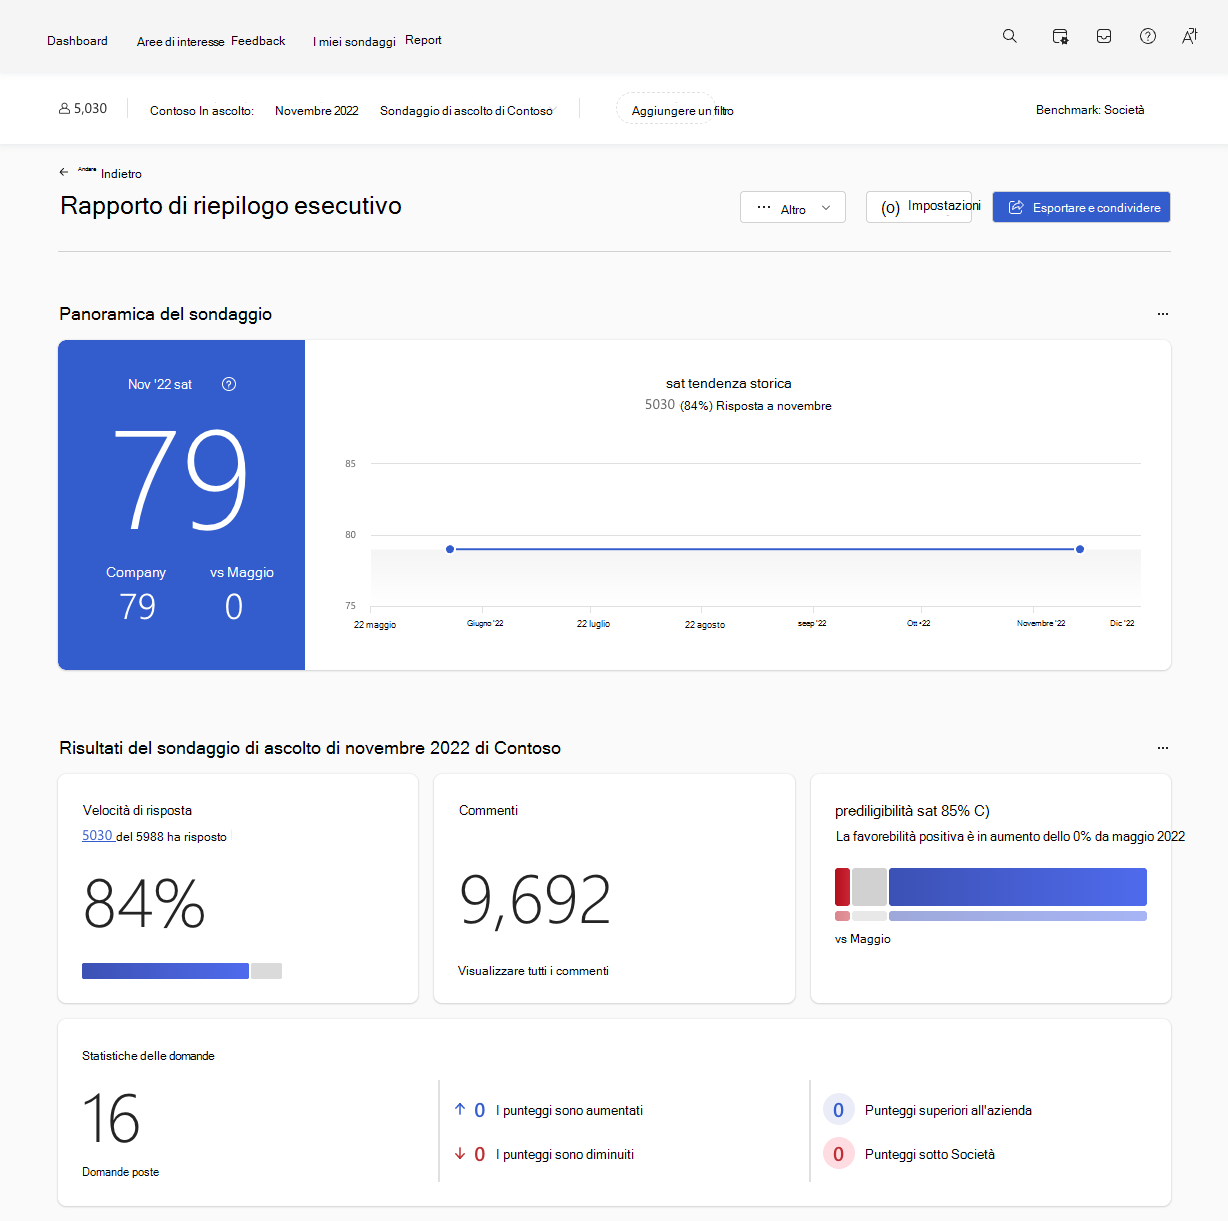Open the calendar settings icon
Image resolution: width=1228 pixels, height=1221 pixels.
tap(1060, 36)
